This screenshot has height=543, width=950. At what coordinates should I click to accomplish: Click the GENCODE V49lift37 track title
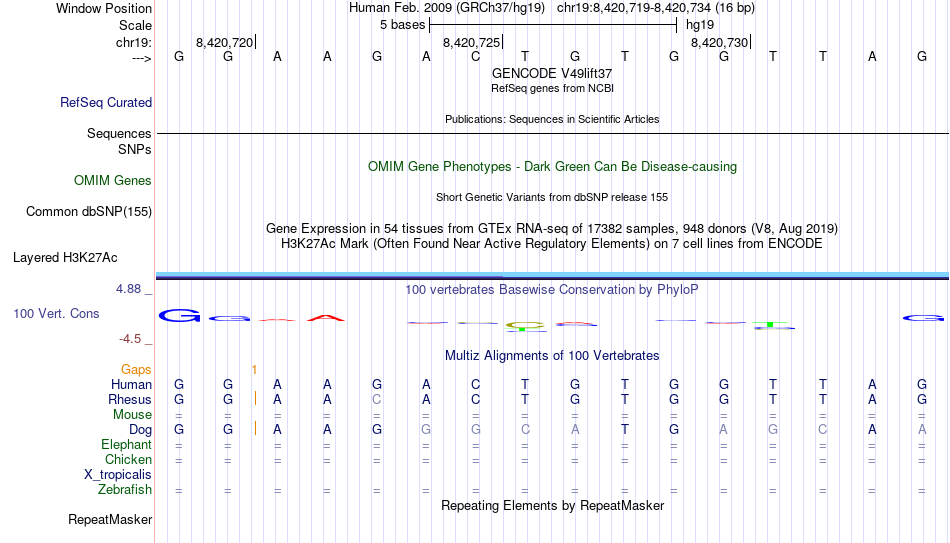pos(552,73)
